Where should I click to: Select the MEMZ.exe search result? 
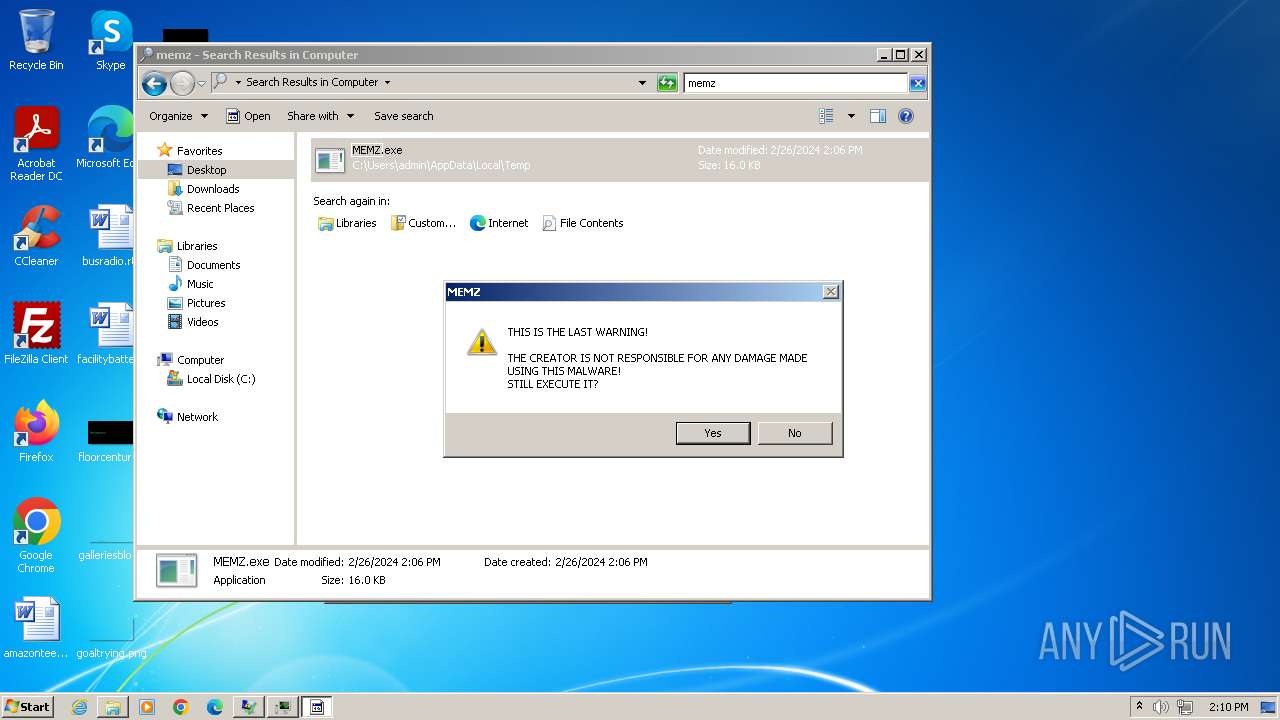pos(620,158)
